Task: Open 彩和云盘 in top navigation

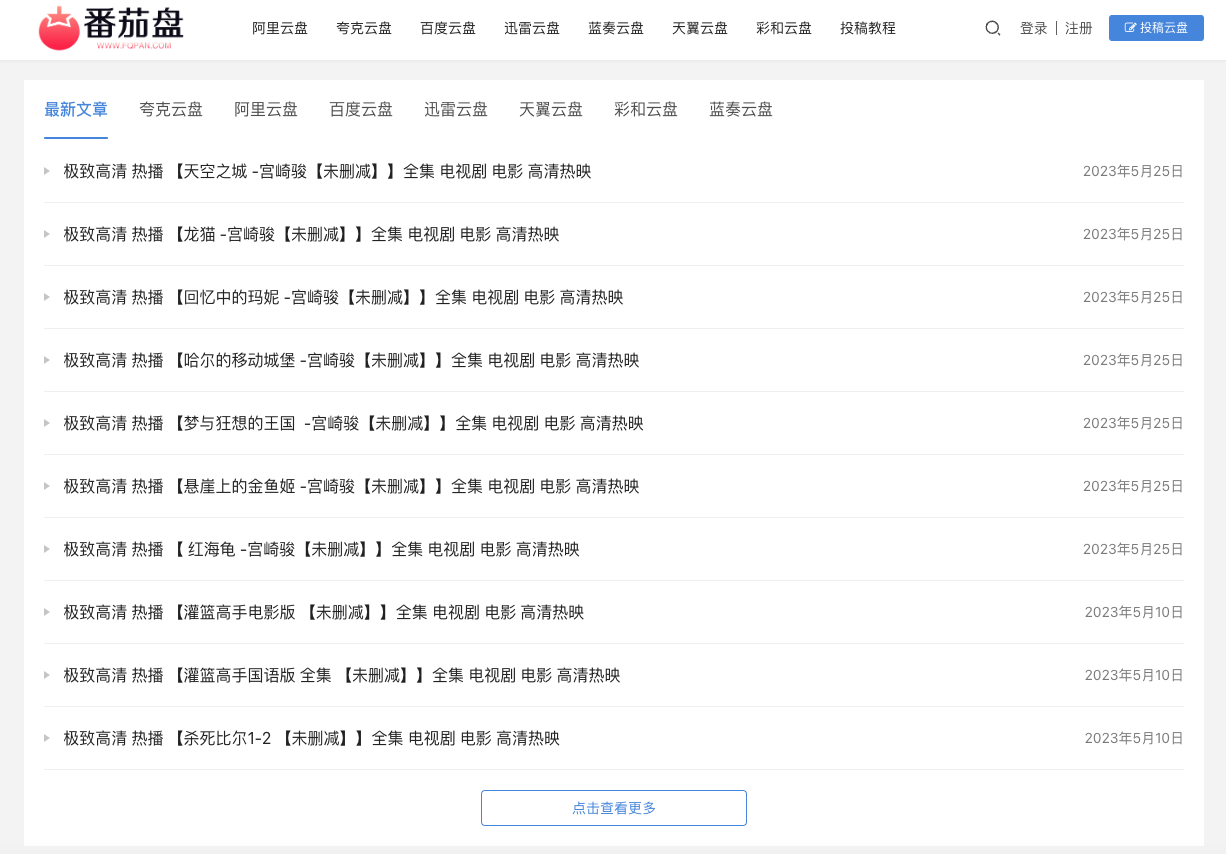Action: pos(784,28)
